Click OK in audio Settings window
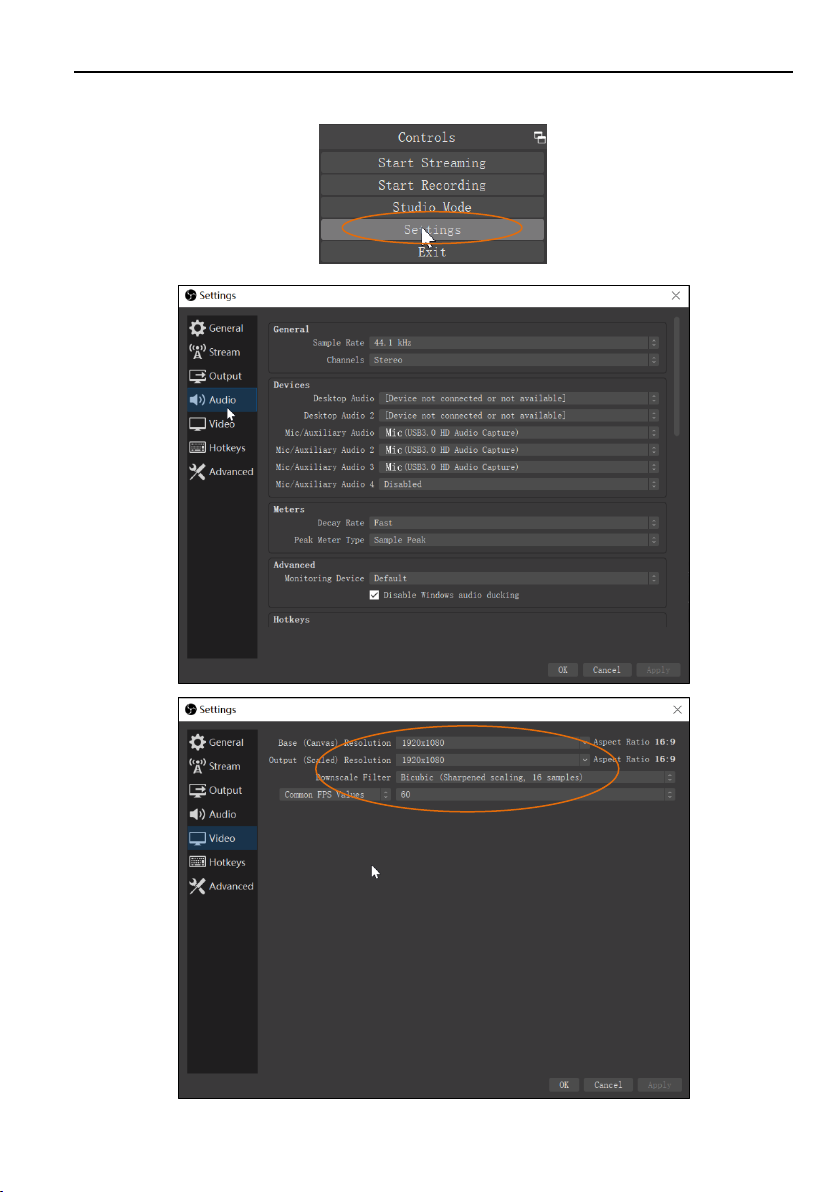Image resolution: width=840 pixels, height=1192 pixels. 563,670
